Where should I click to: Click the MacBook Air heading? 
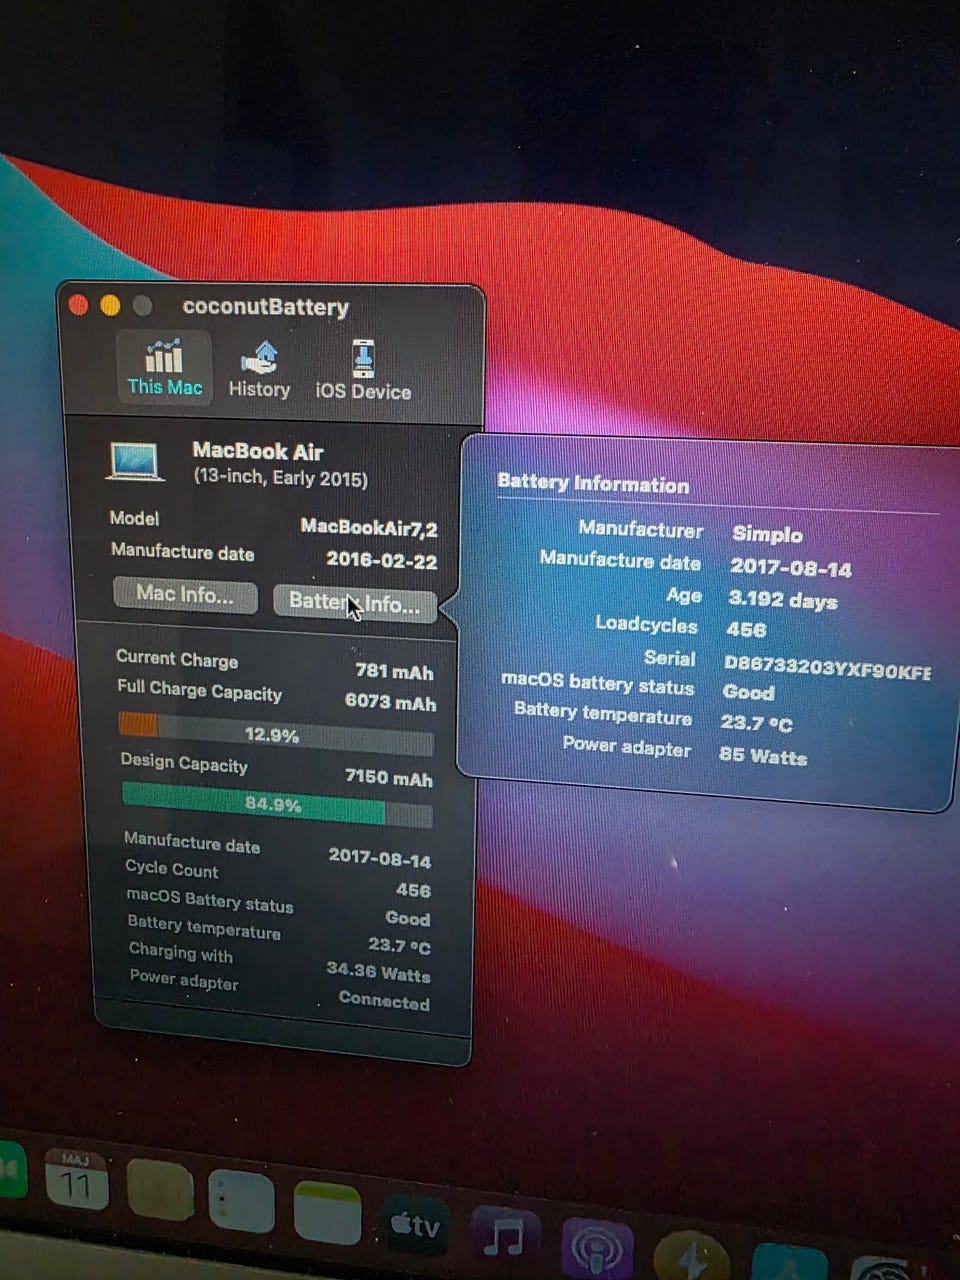[x=258, y=451]
